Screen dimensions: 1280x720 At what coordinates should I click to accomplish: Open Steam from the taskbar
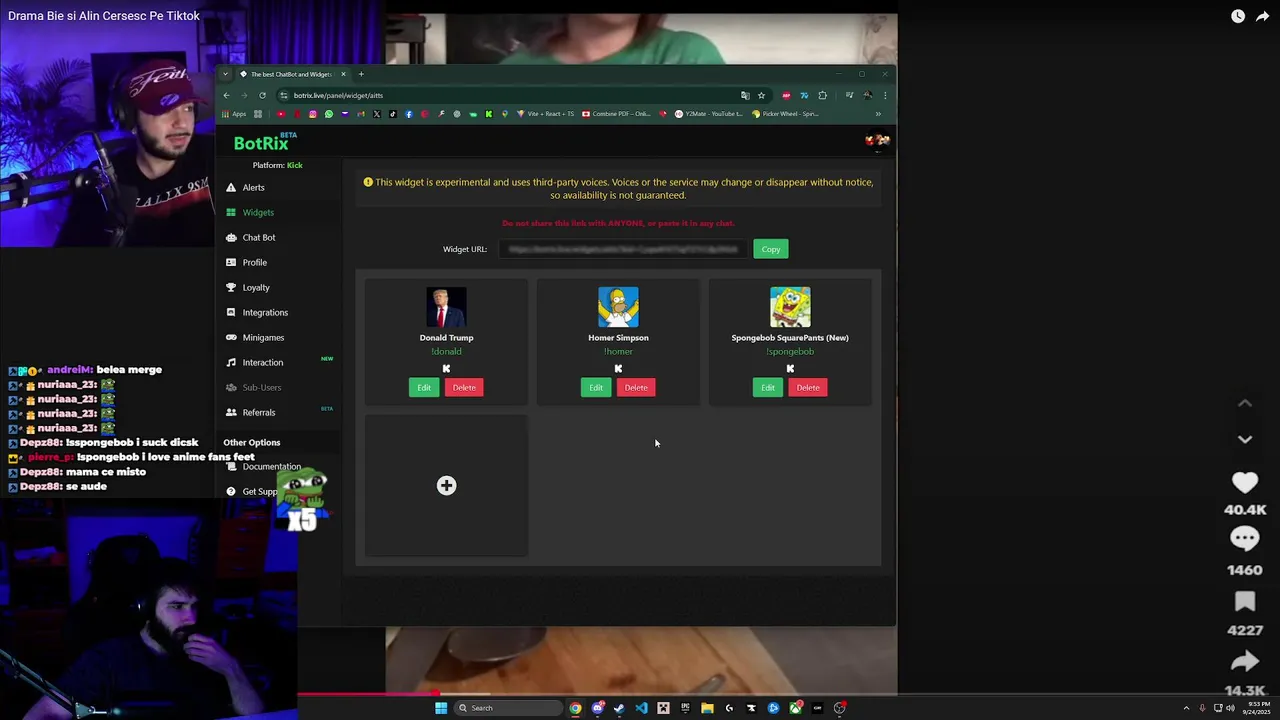tap(619, 708)
